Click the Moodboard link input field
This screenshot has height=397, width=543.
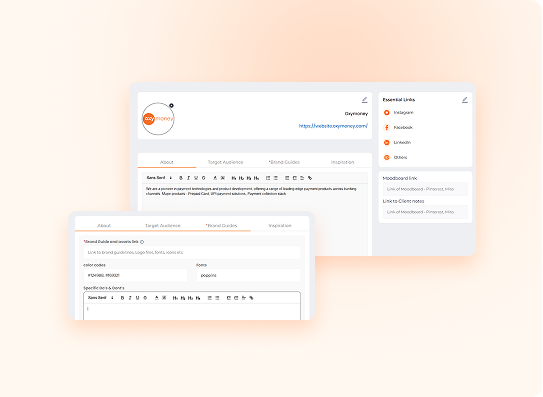coord(425,189)
